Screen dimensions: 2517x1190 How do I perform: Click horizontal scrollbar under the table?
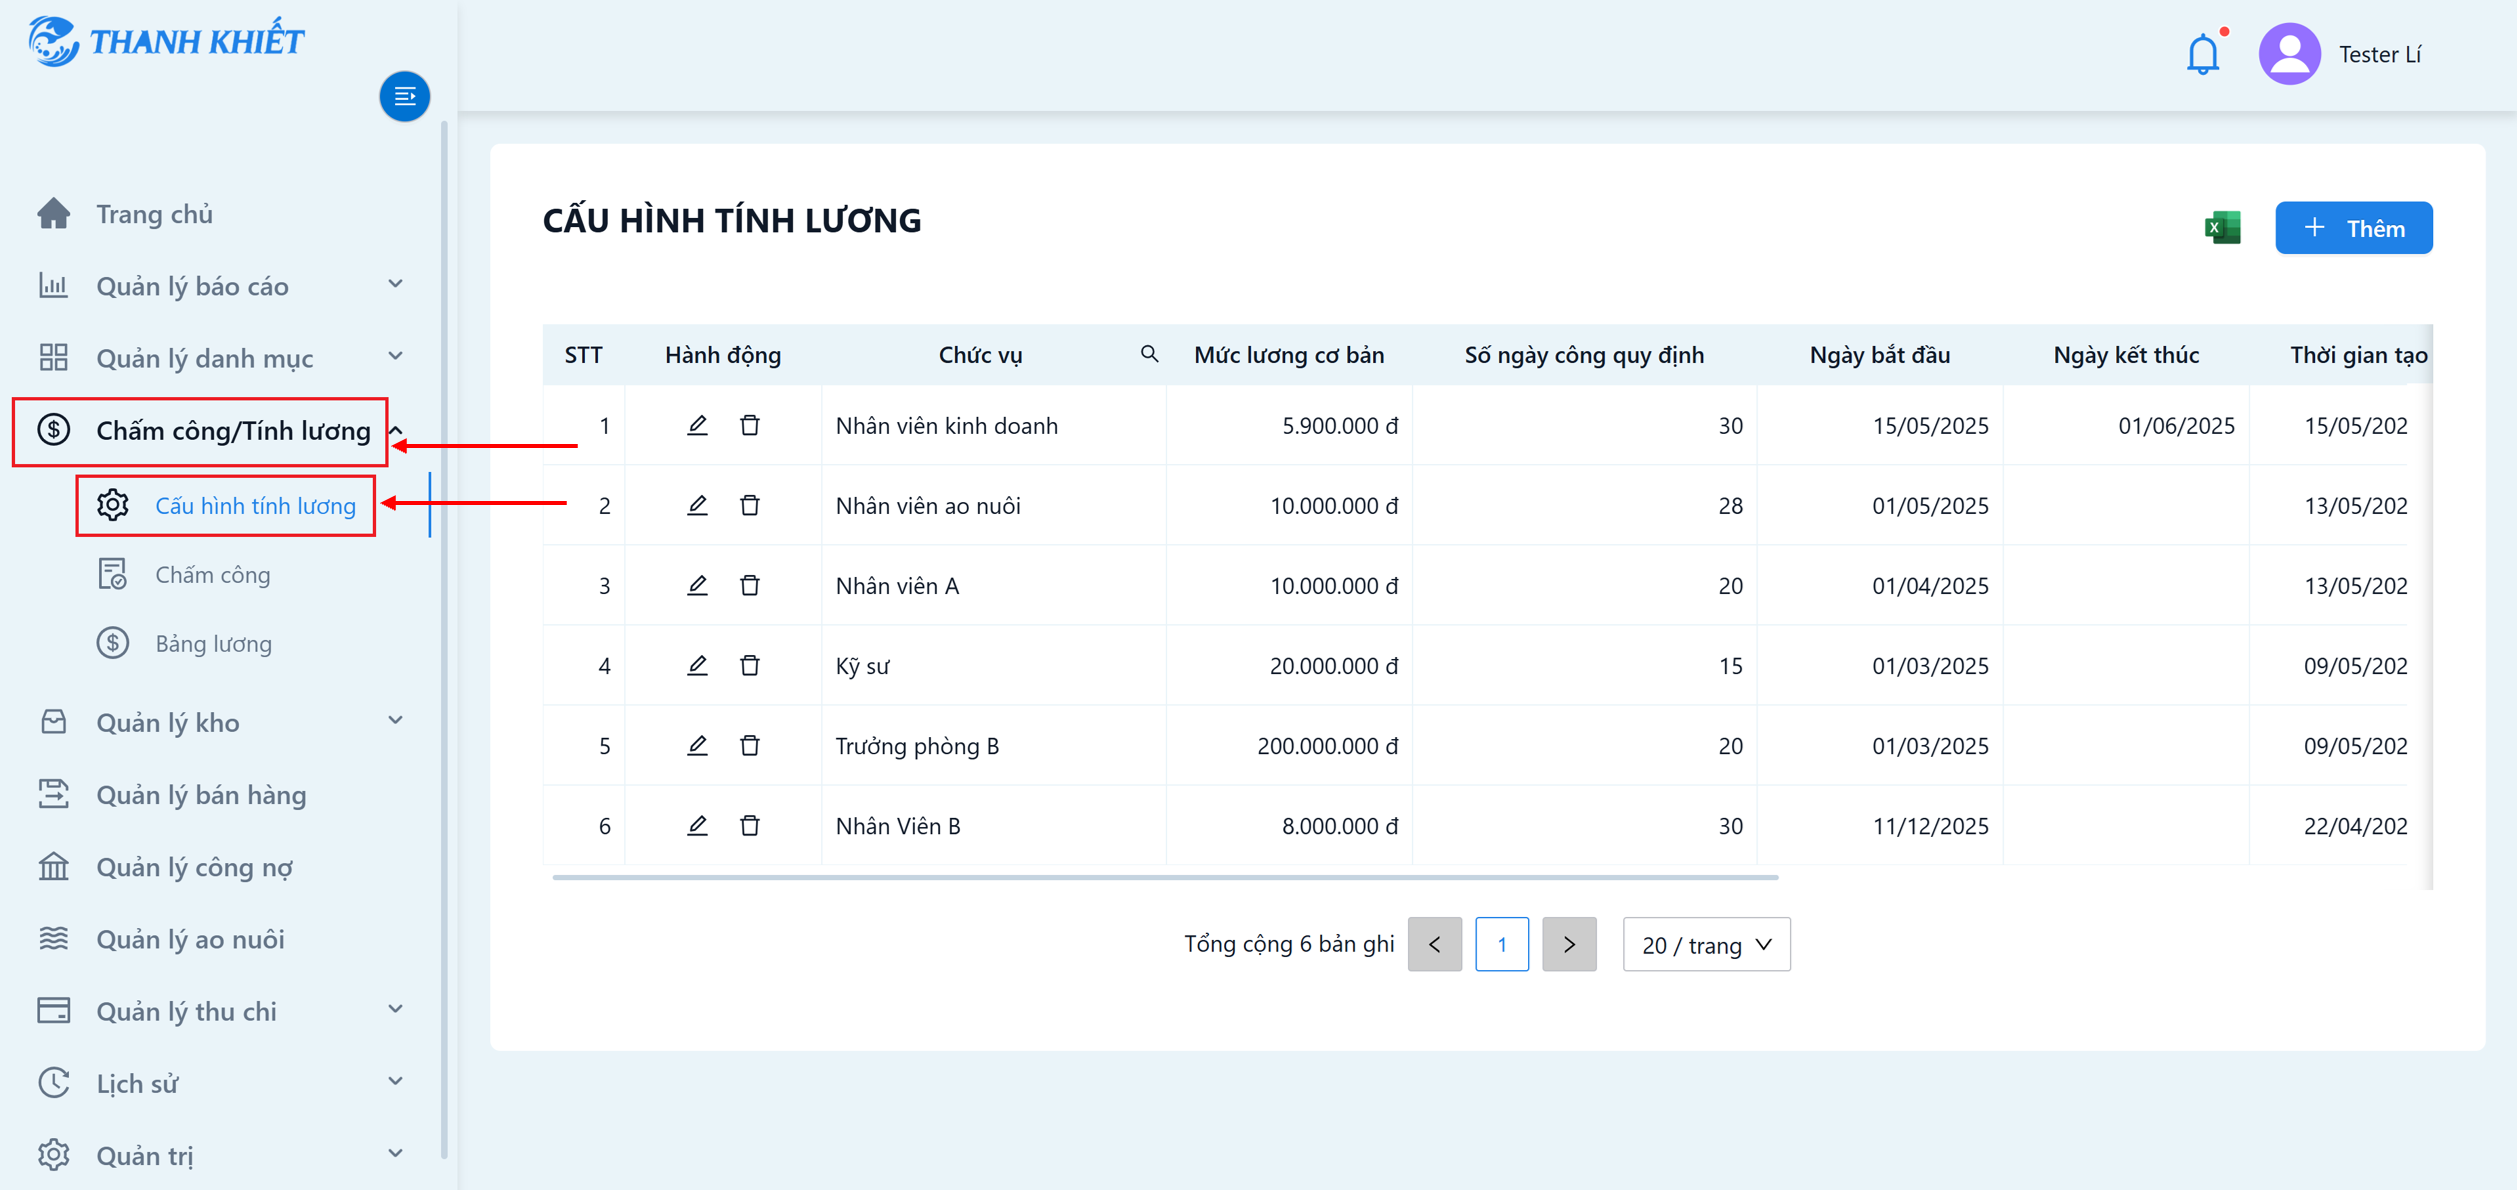point(1165,877)
